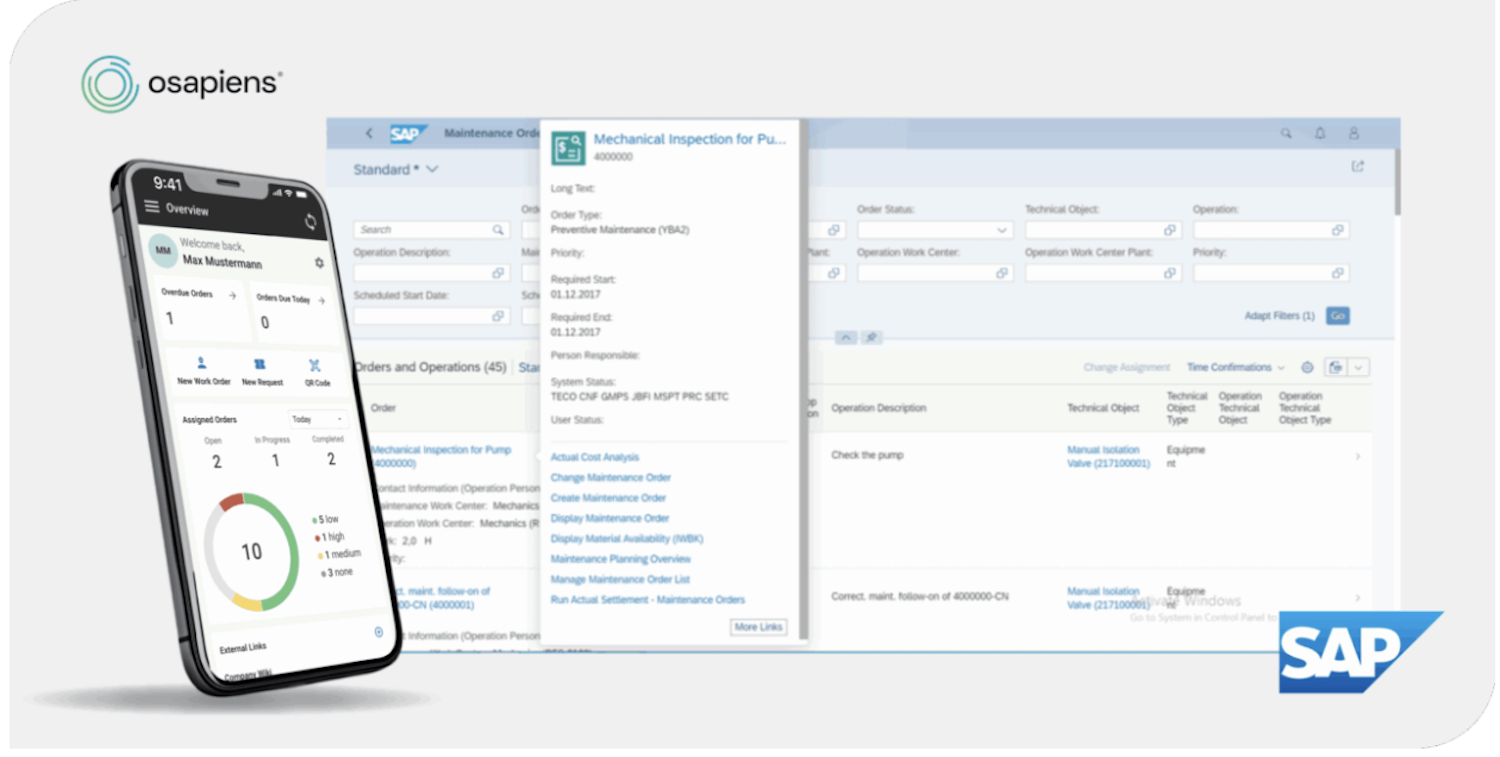Viewport: 1500px width, 757px height.
Task: Open the Actual Cost Analysis link
Action: (x=595, y=457)
